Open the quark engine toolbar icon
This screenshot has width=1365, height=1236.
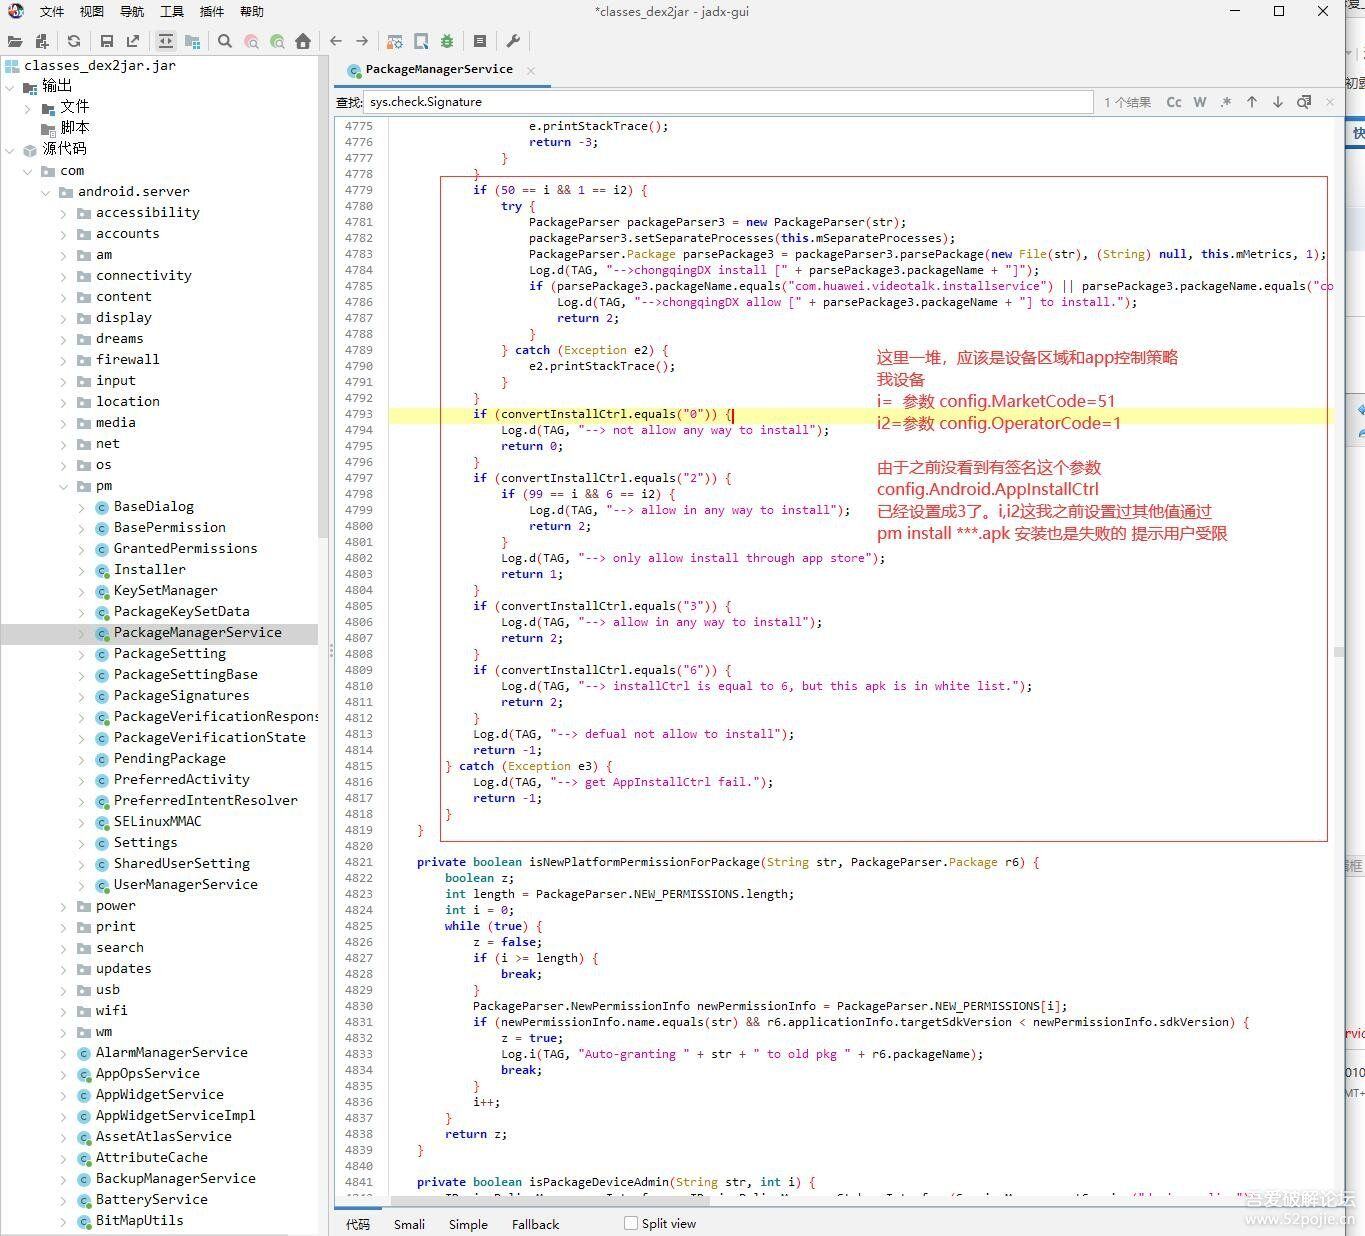(x=421, y=41)
